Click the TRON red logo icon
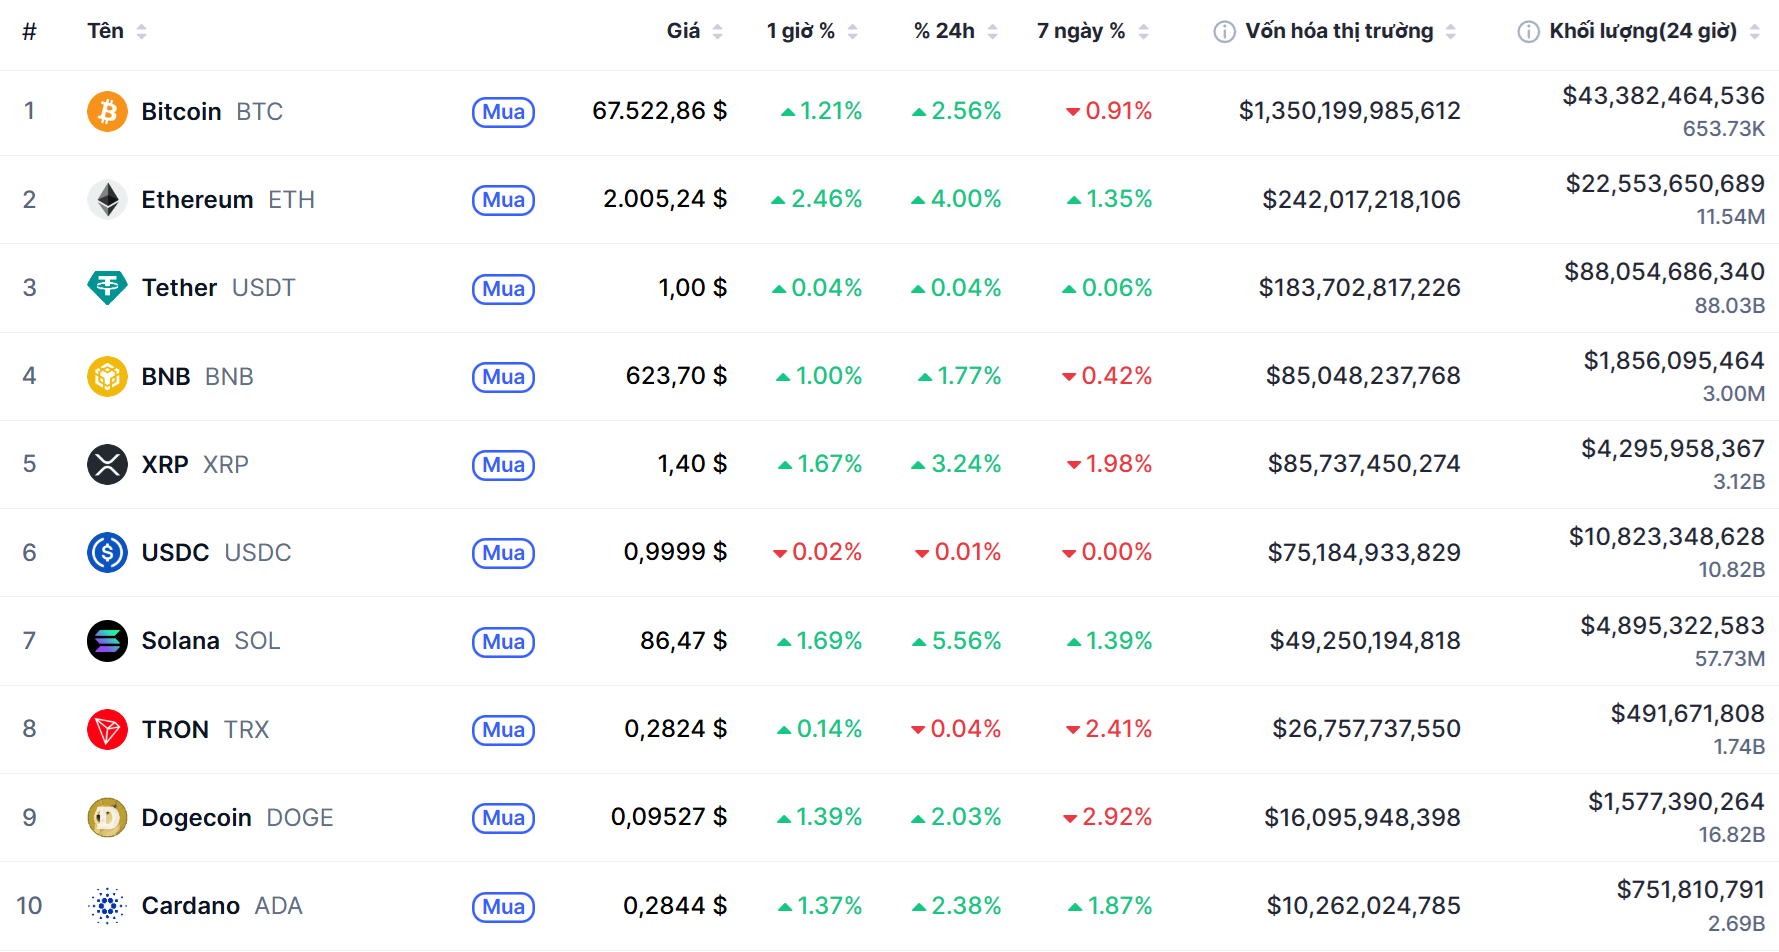Image resolution: width=1779 pixels, height=952 pixels. tap(107, 730)
